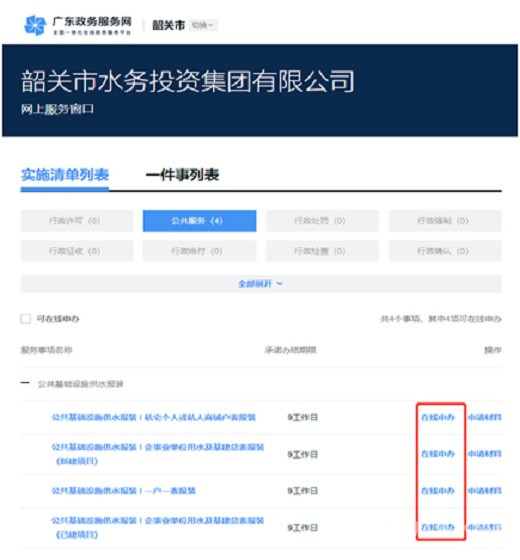Tick the 可在线申办 checkbox
This screenshot has width=520, height=560.
(x=26, y=319)
